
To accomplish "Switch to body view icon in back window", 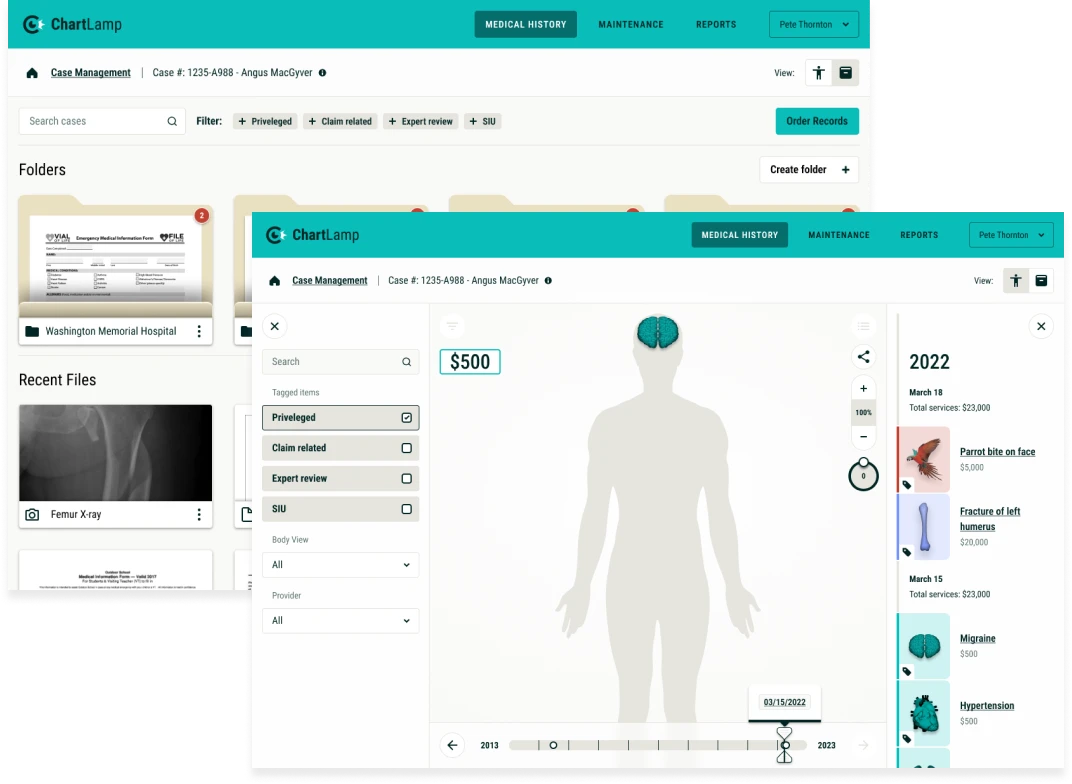I will pos(818,72).
